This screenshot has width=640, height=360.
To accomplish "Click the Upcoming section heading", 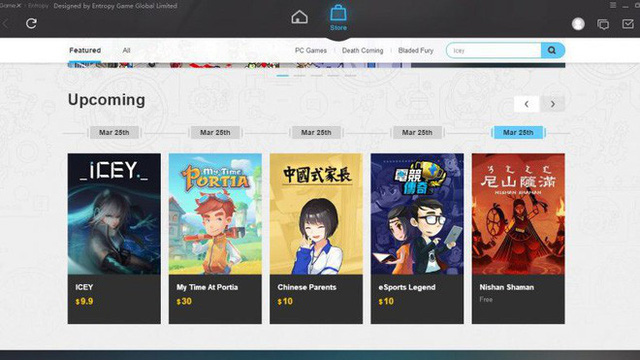I will point(107,100).
